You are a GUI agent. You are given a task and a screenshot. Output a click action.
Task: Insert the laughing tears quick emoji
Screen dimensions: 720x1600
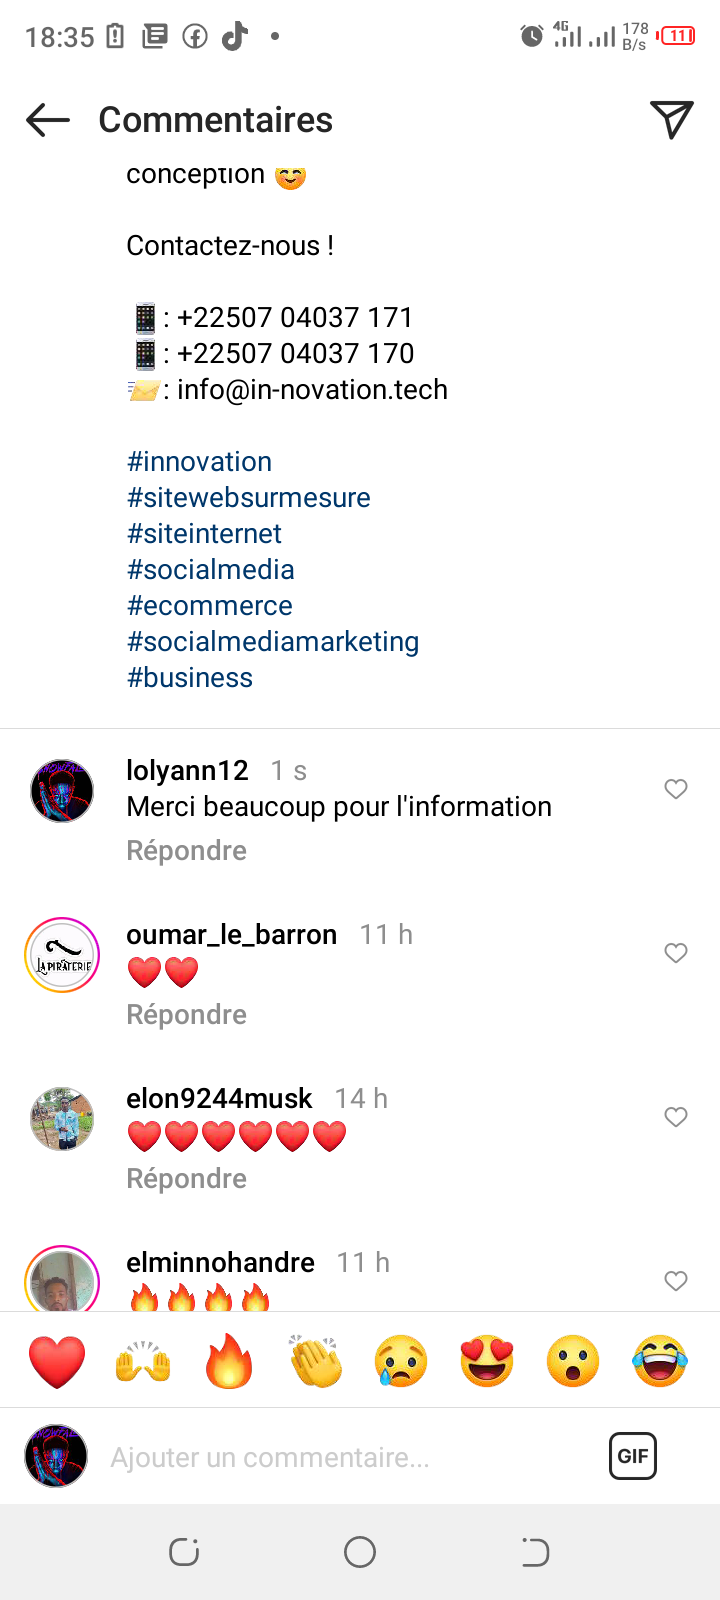click(x=660, y=1361)
